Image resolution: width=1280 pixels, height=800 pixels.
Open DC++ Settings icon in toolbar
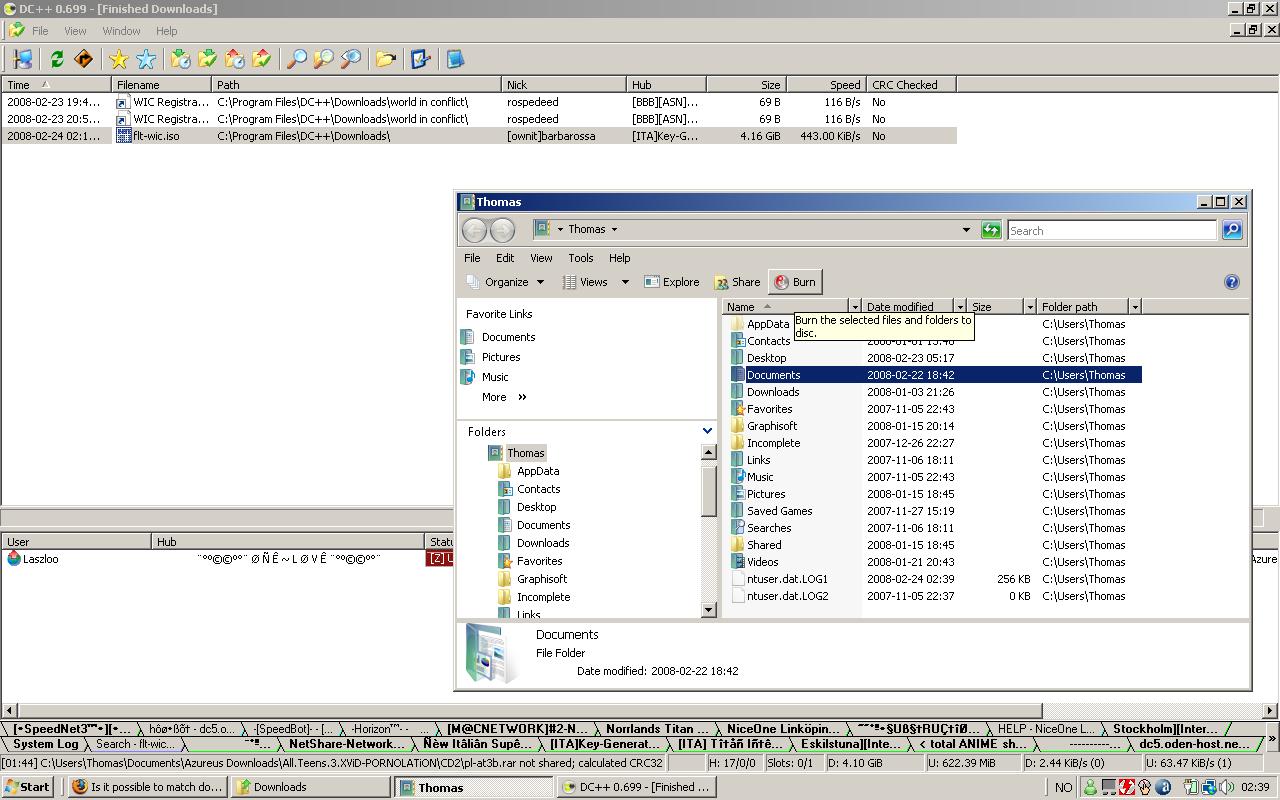[420, 60]
